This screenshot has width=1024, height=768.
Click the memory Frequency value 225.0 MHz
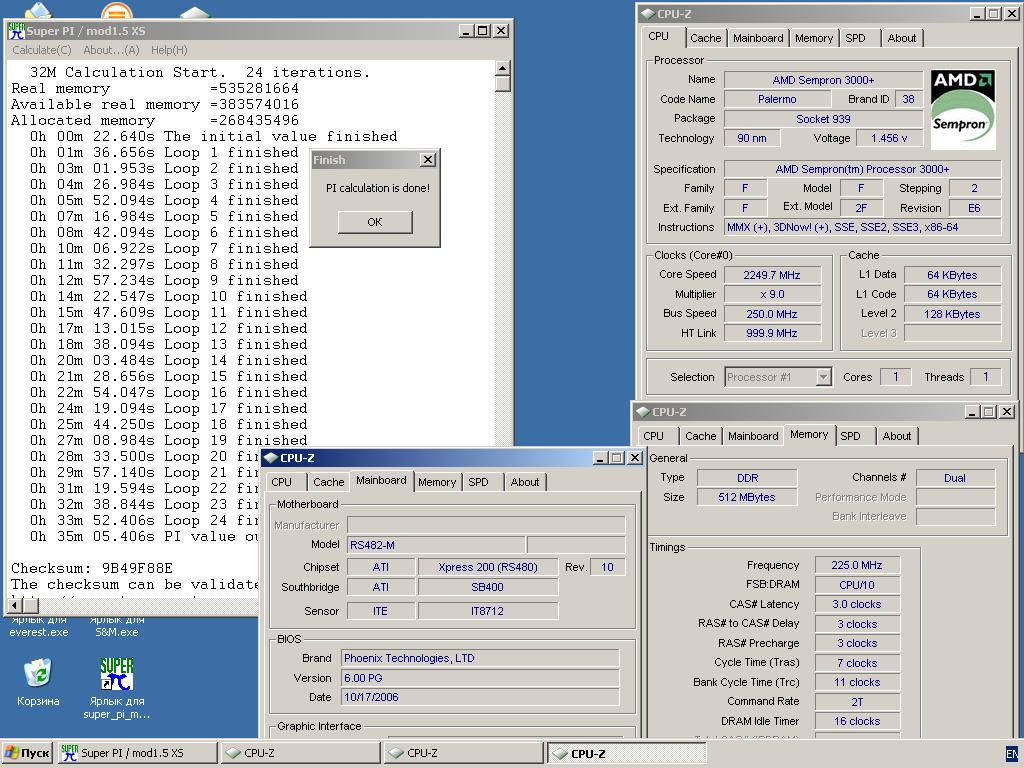click(x=857, y=566)
